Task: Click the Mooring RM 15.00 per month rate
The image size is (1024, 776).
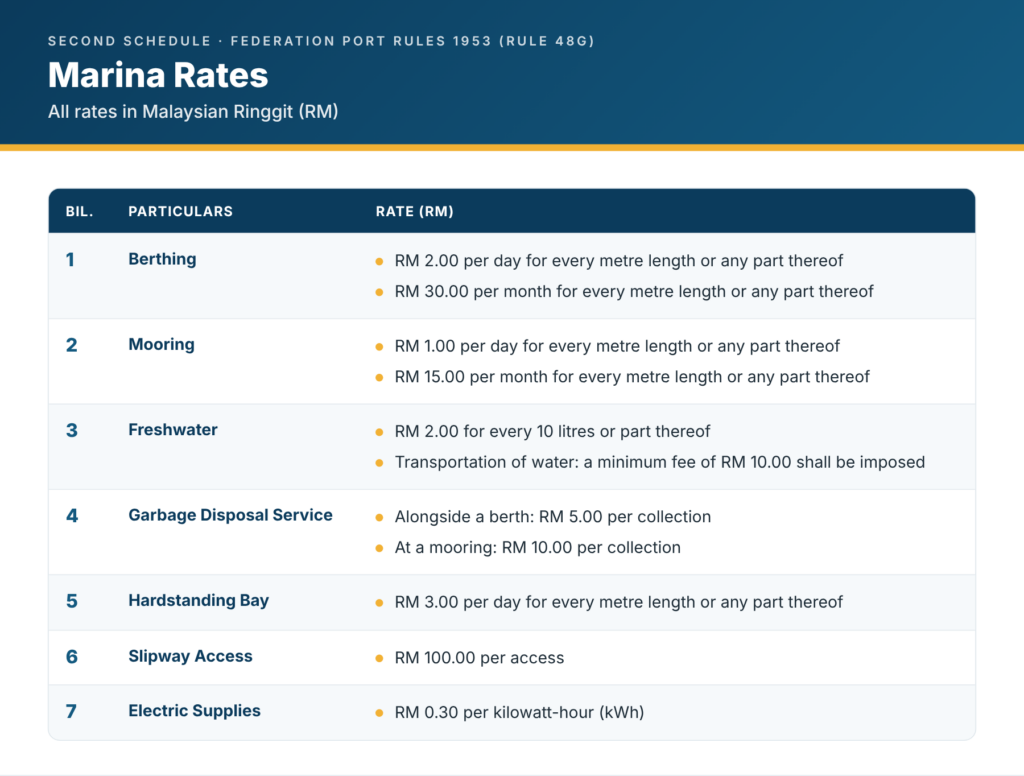Action: pyautogui.click(x=632, y=377)
